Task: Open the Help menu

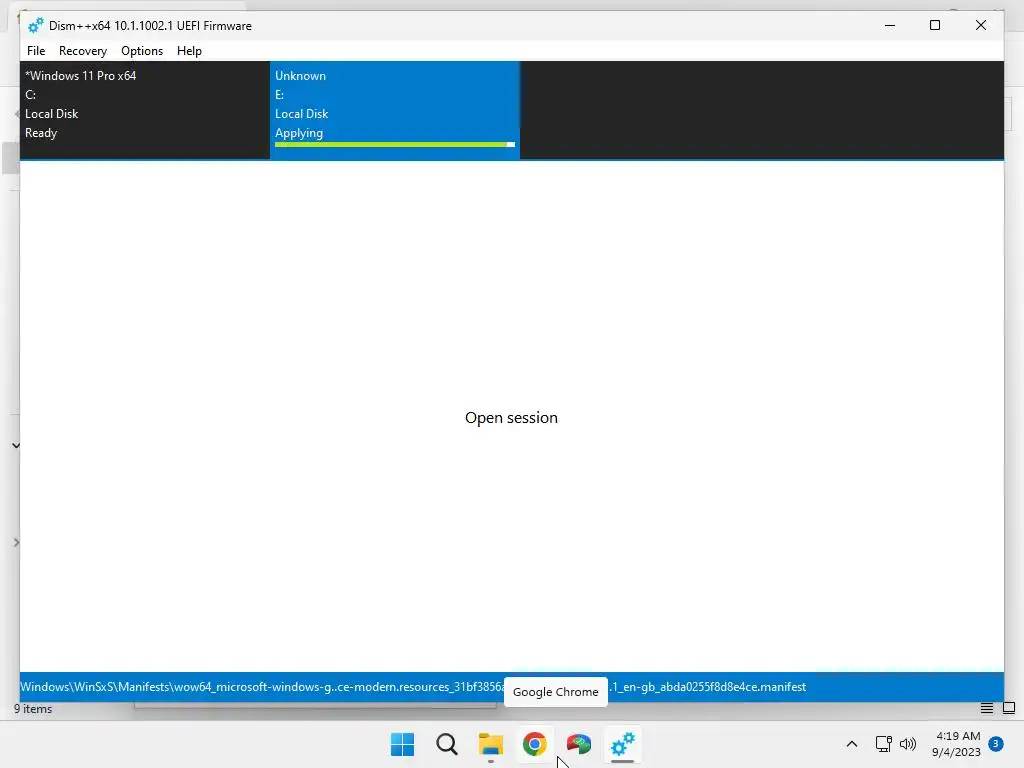Action: (x=189, y=51)
